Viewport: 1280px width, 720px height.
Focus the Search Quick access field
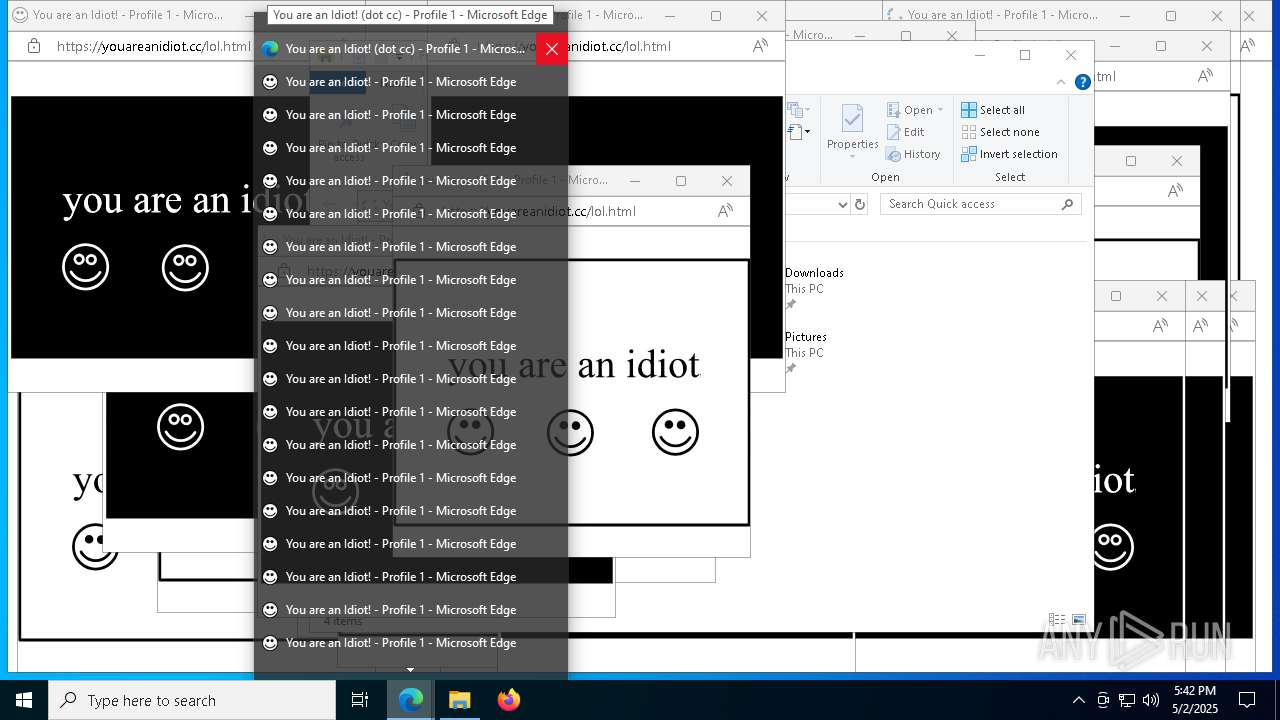[980, 204]
